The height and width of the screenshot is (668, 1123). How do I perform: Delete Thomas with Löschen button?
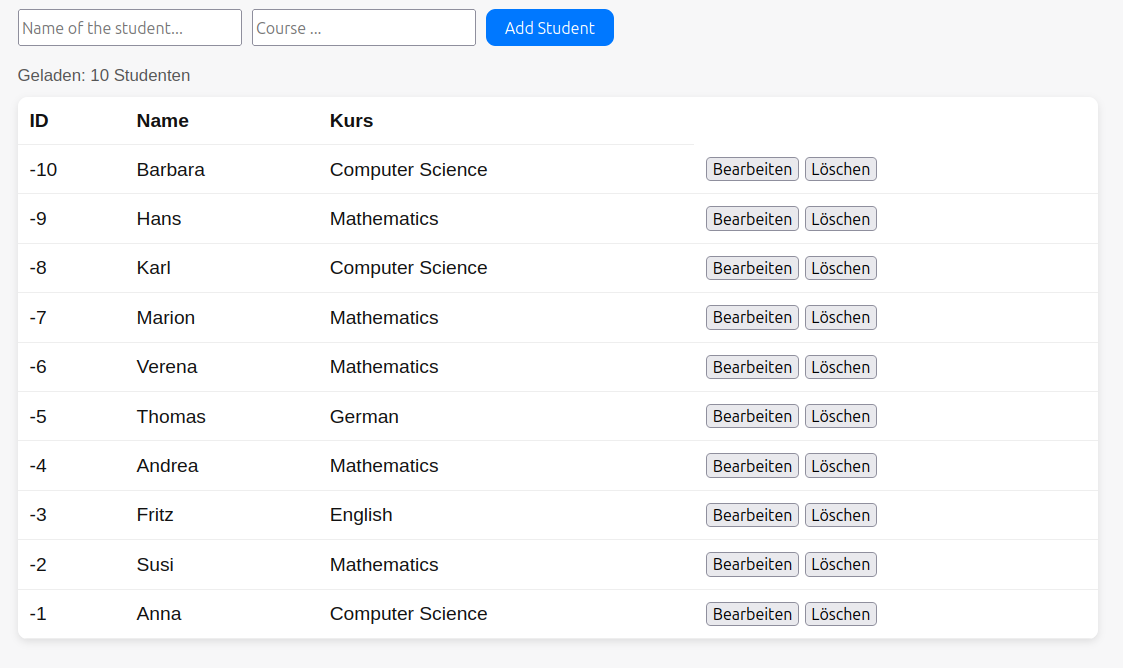point(840,416)
